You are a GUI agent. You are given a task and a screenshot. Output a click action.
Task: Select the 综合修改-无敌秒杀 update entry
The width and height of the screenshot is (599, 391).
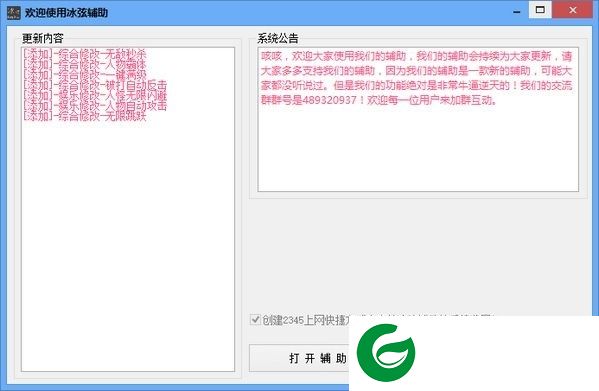tap(84, 54)
